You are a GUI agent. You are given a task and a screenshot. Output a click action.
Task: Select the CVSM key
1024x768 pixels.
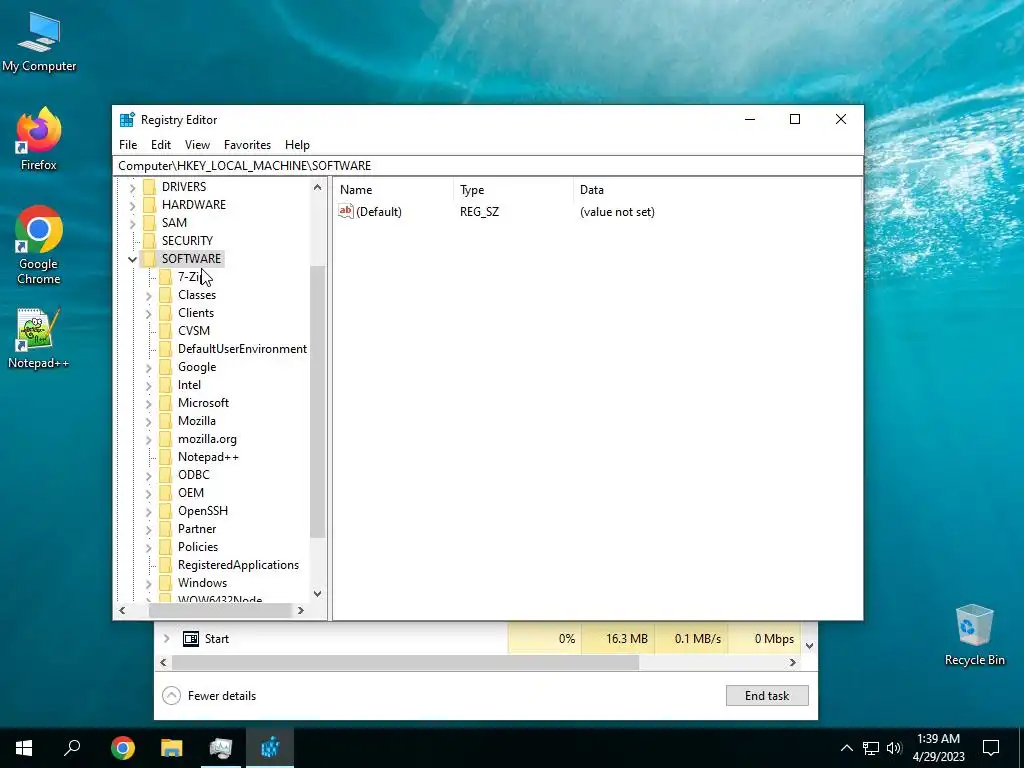194,331
